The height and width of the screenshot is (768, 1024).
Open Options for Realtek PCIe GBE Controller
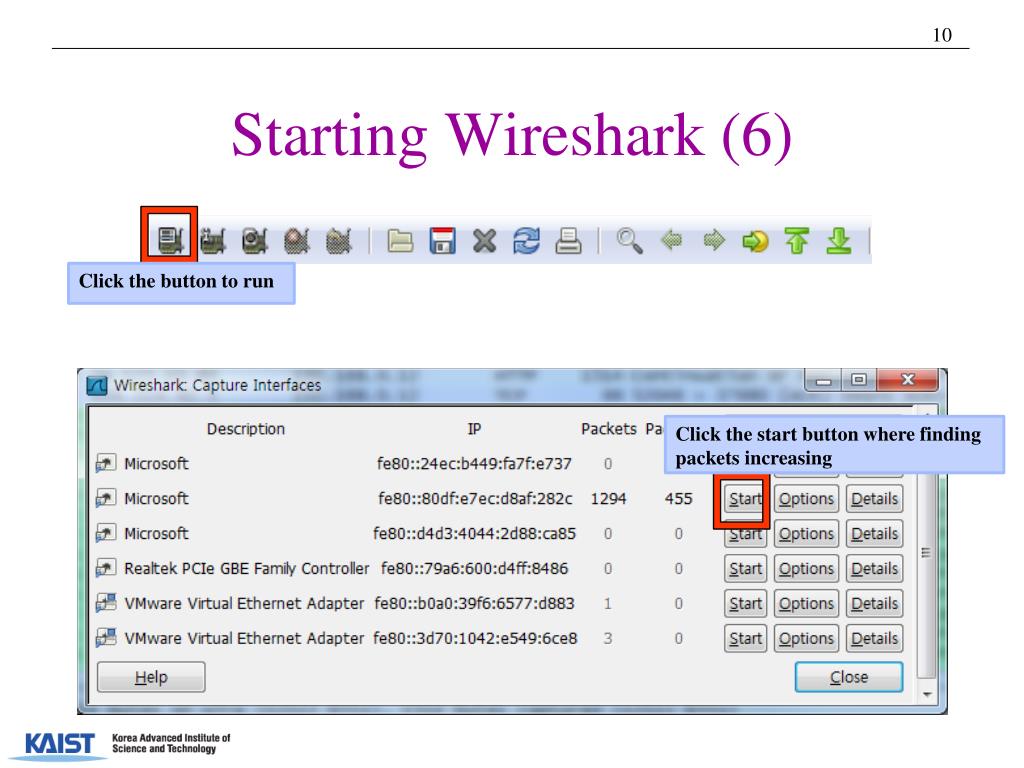click(x=807, y=569)
